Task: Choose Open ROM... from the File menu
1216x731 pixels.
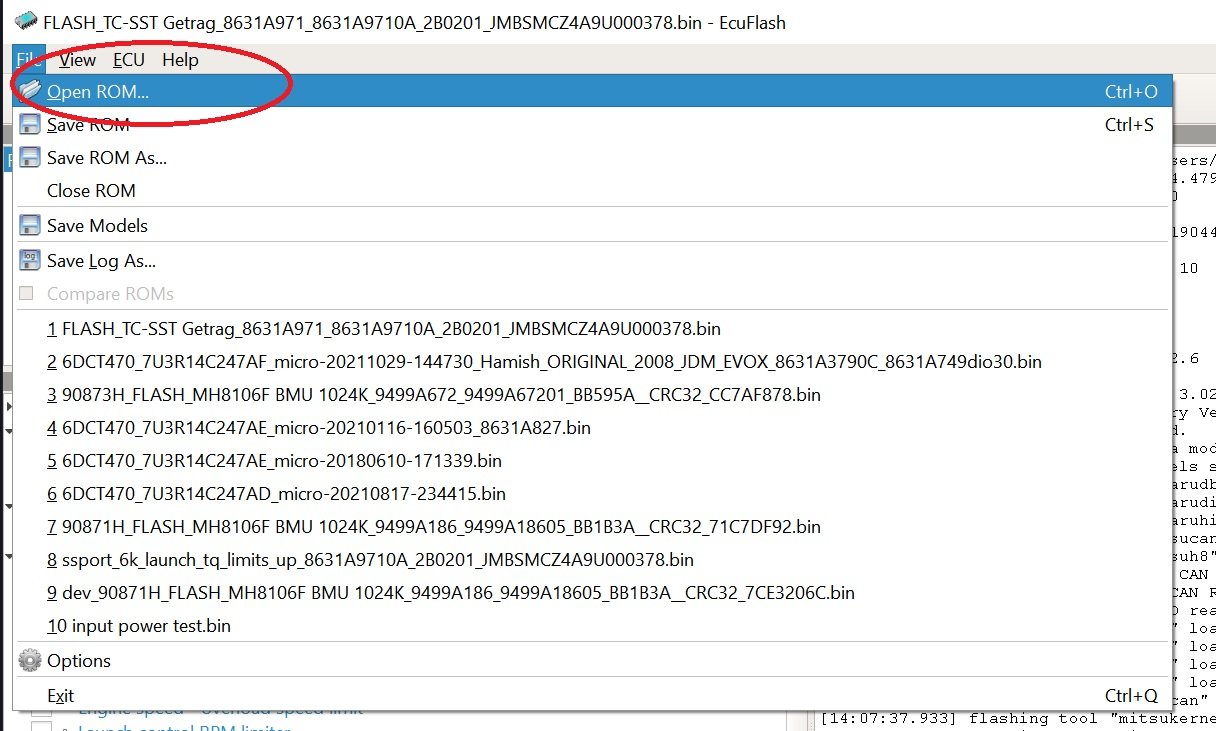Action: [x=592, y=92]
